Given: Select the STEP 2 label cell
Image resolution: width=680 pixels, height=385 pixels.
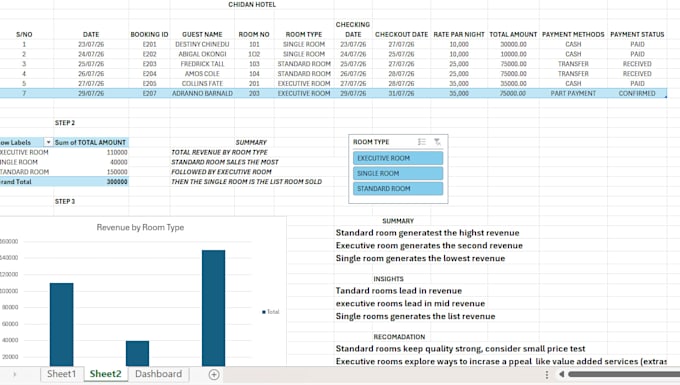Looking at the screenshot, I should point(65,123).
